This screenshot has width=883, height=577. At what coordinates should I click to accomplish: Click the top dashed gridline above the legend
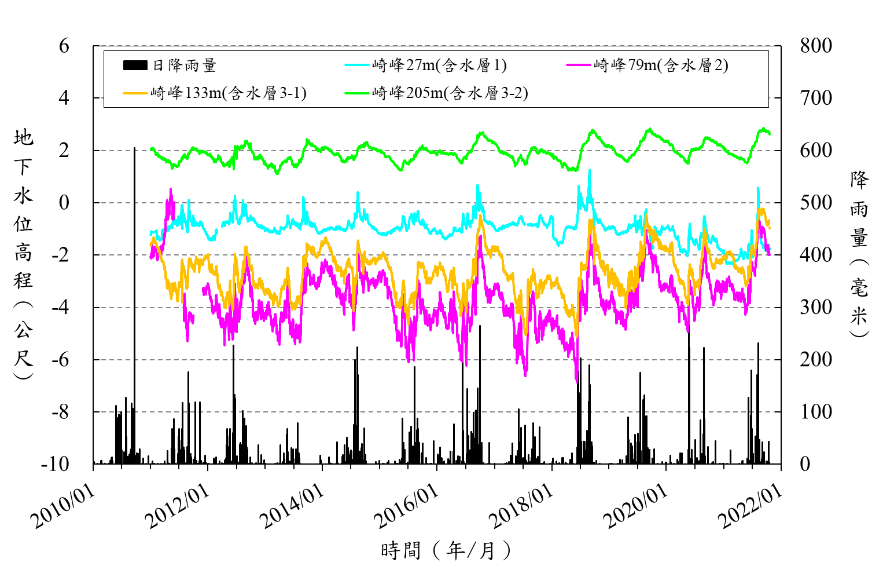(x=440, y=46)
